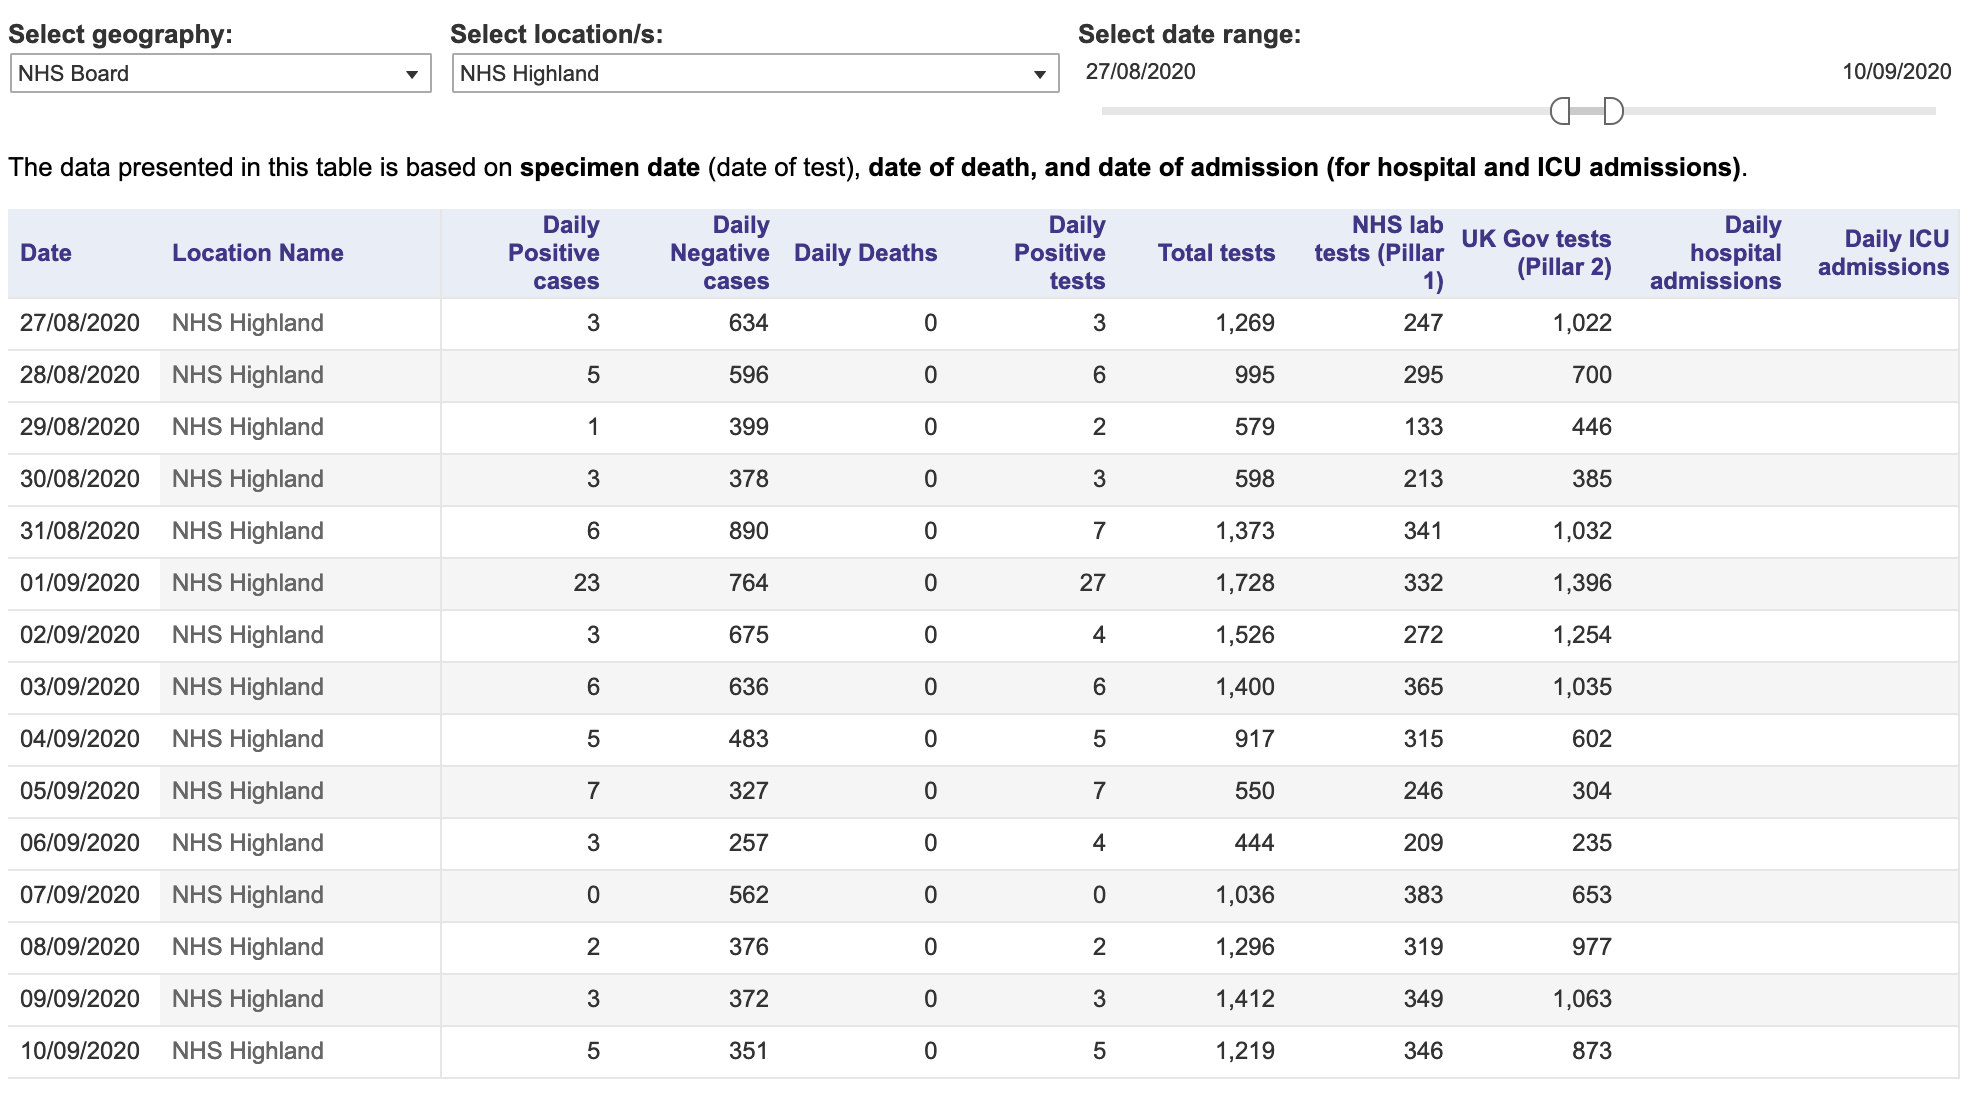Sort by Total tests column header
Viewport: 1976px width, 1098px height.
point(1217,253)
